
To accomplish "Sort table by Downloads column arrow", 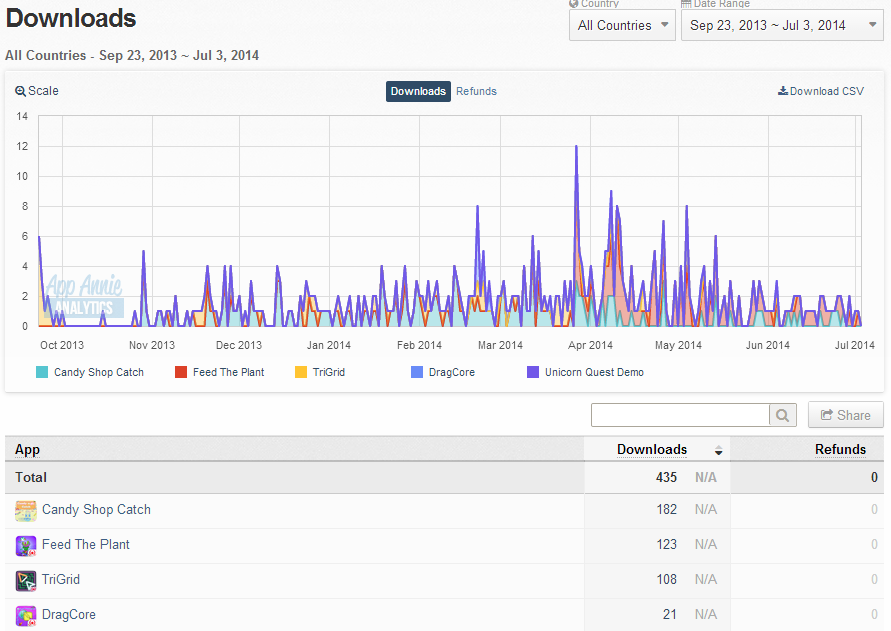I will [x=718, y=451].
